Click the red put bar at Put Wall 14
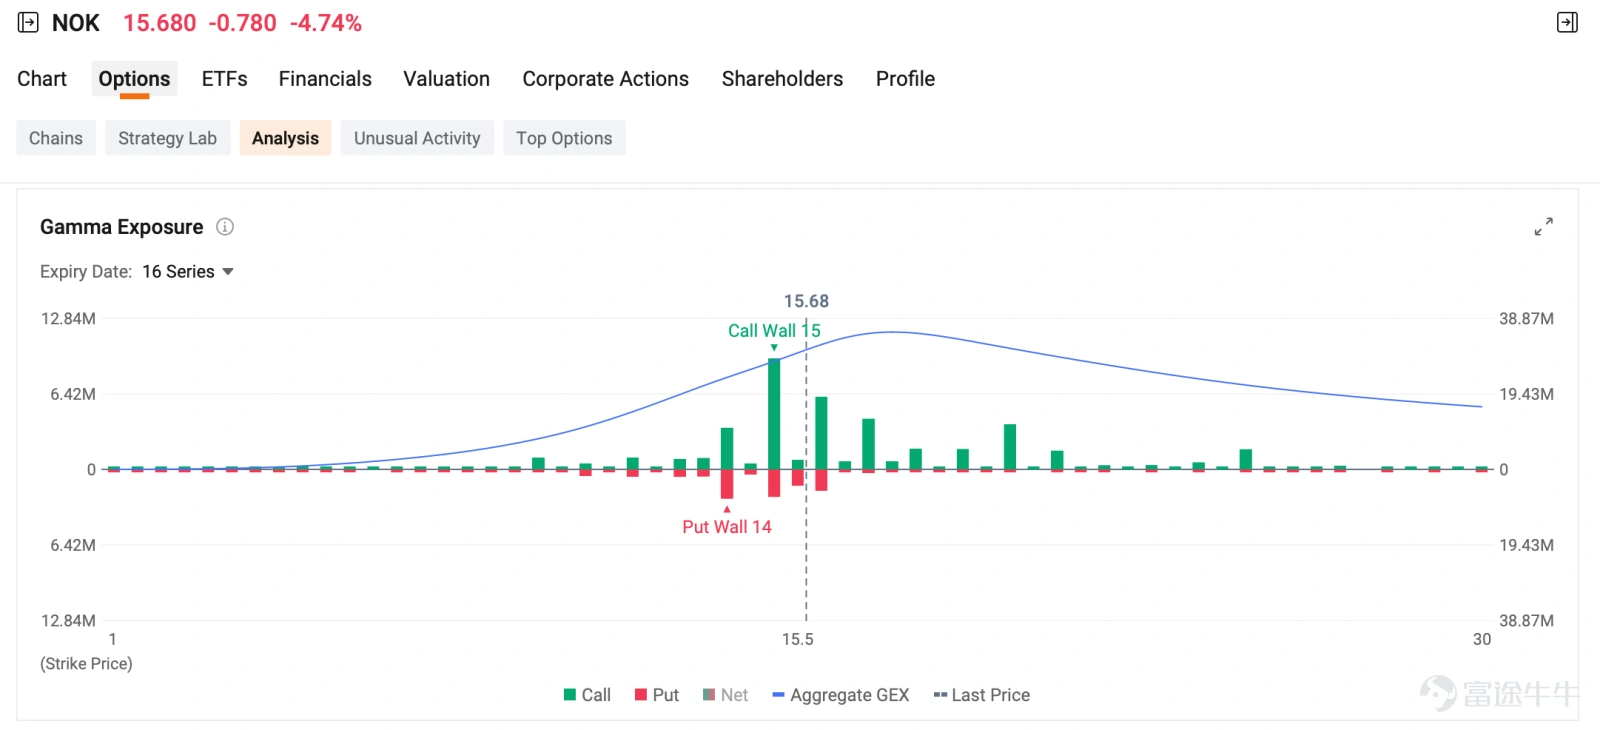 [727, 484]
